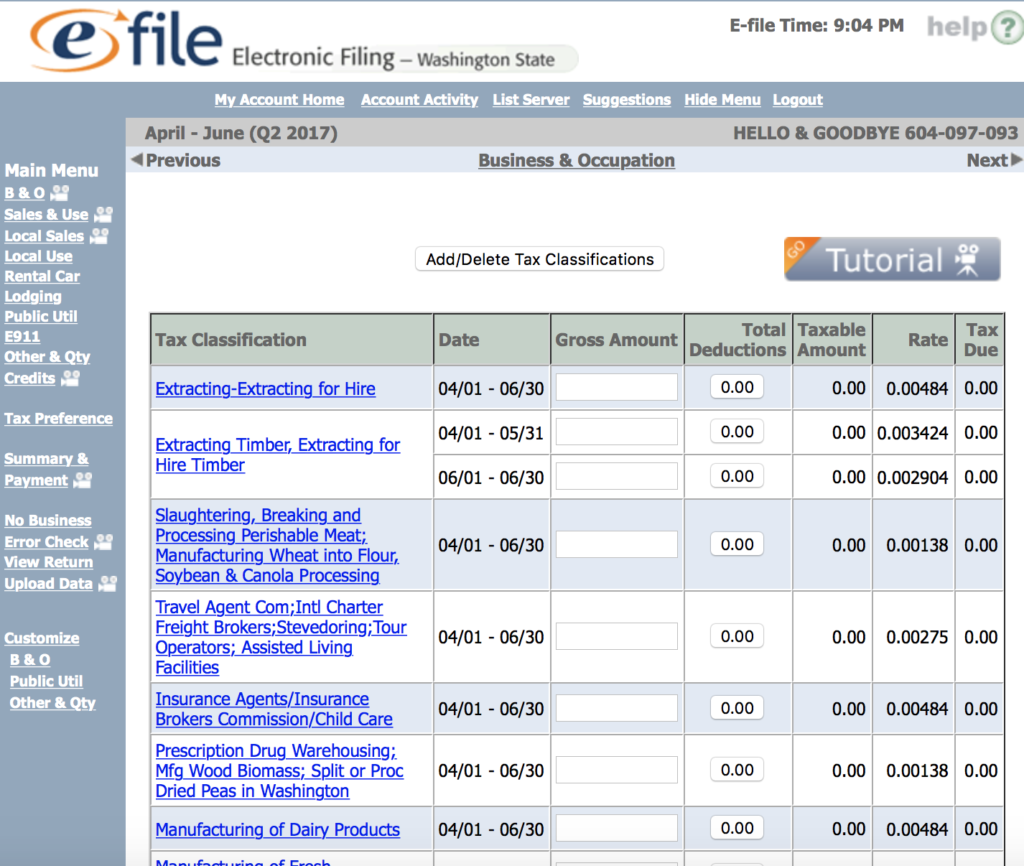Click video camera icon beside Upload Data
The image size is (1024, 866).
107,584
